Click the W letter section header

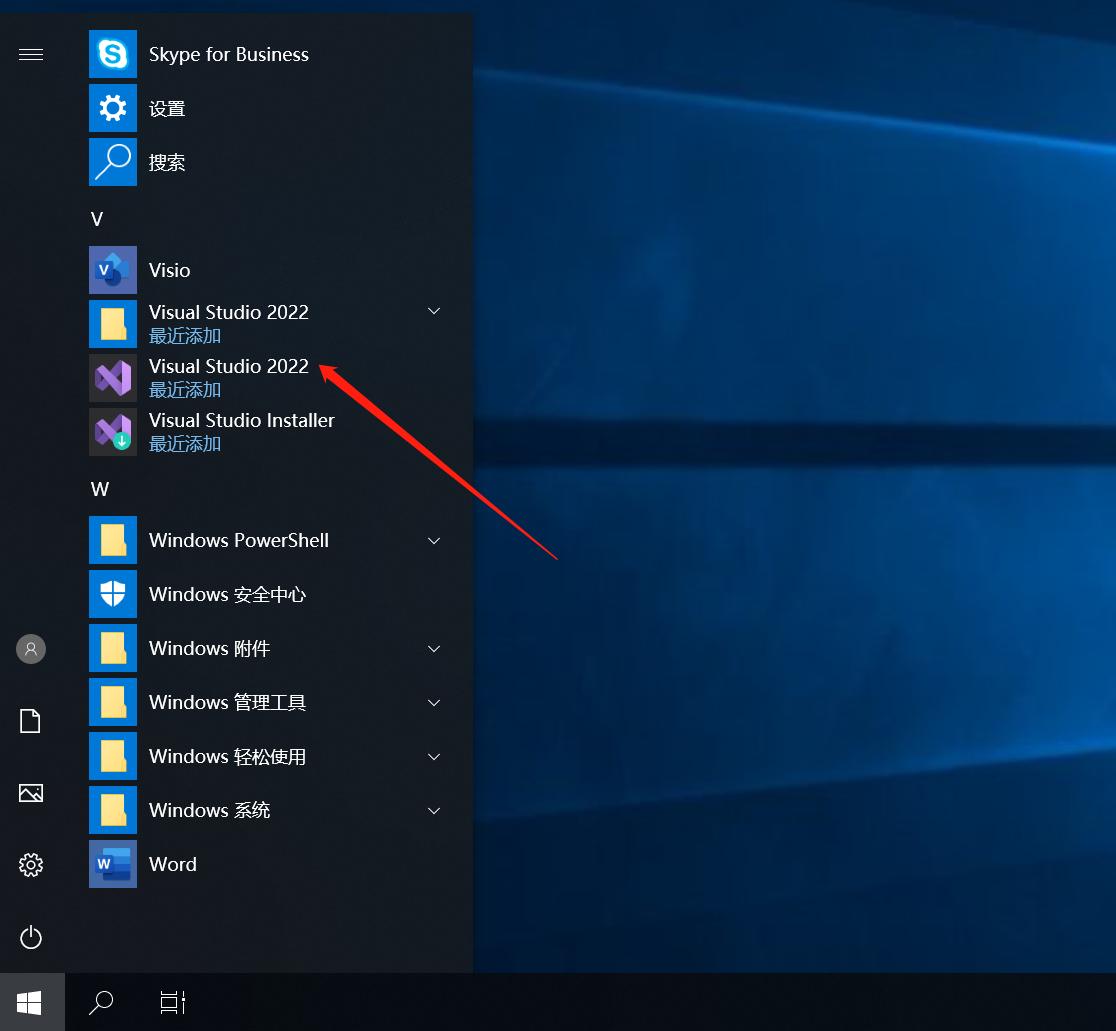99,489
